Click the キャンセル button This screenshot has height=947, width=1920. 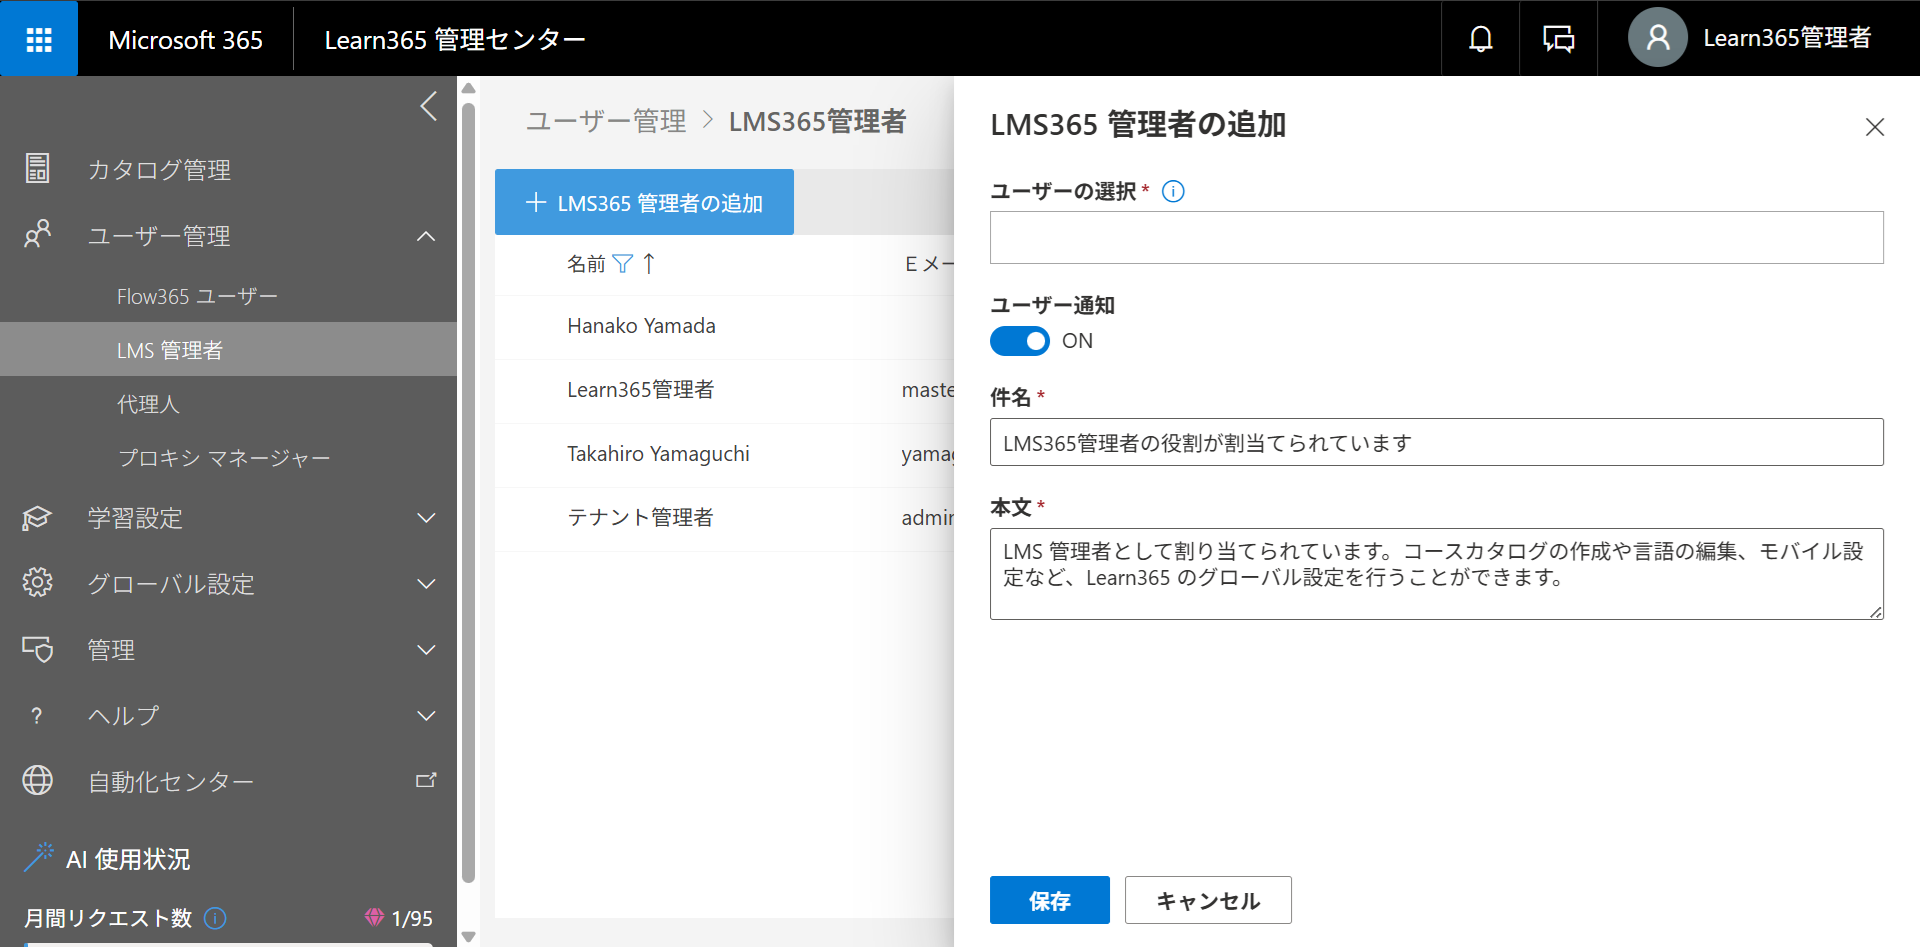click(1208, 900)
